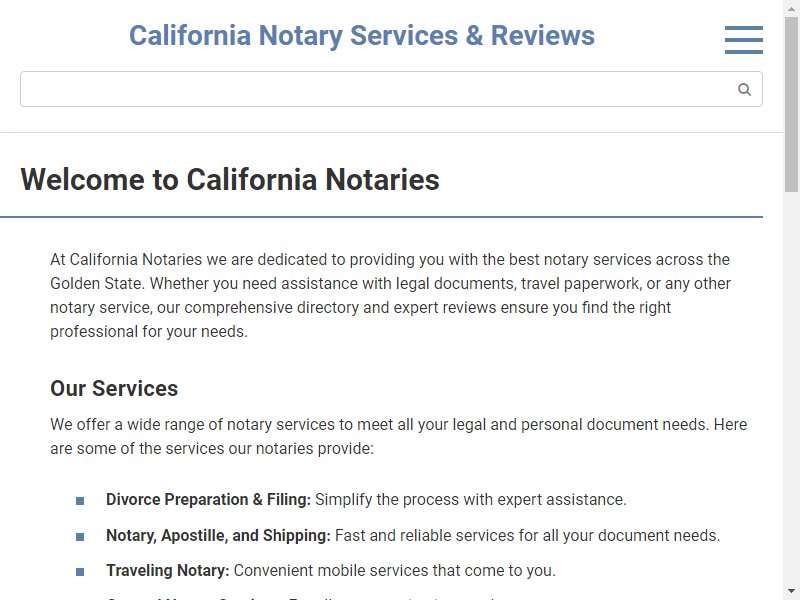The height and width of the screenshot is (600, 800).
Task: Open the California Notary Services & Reviews title link
Action: (x=362, y=35)
